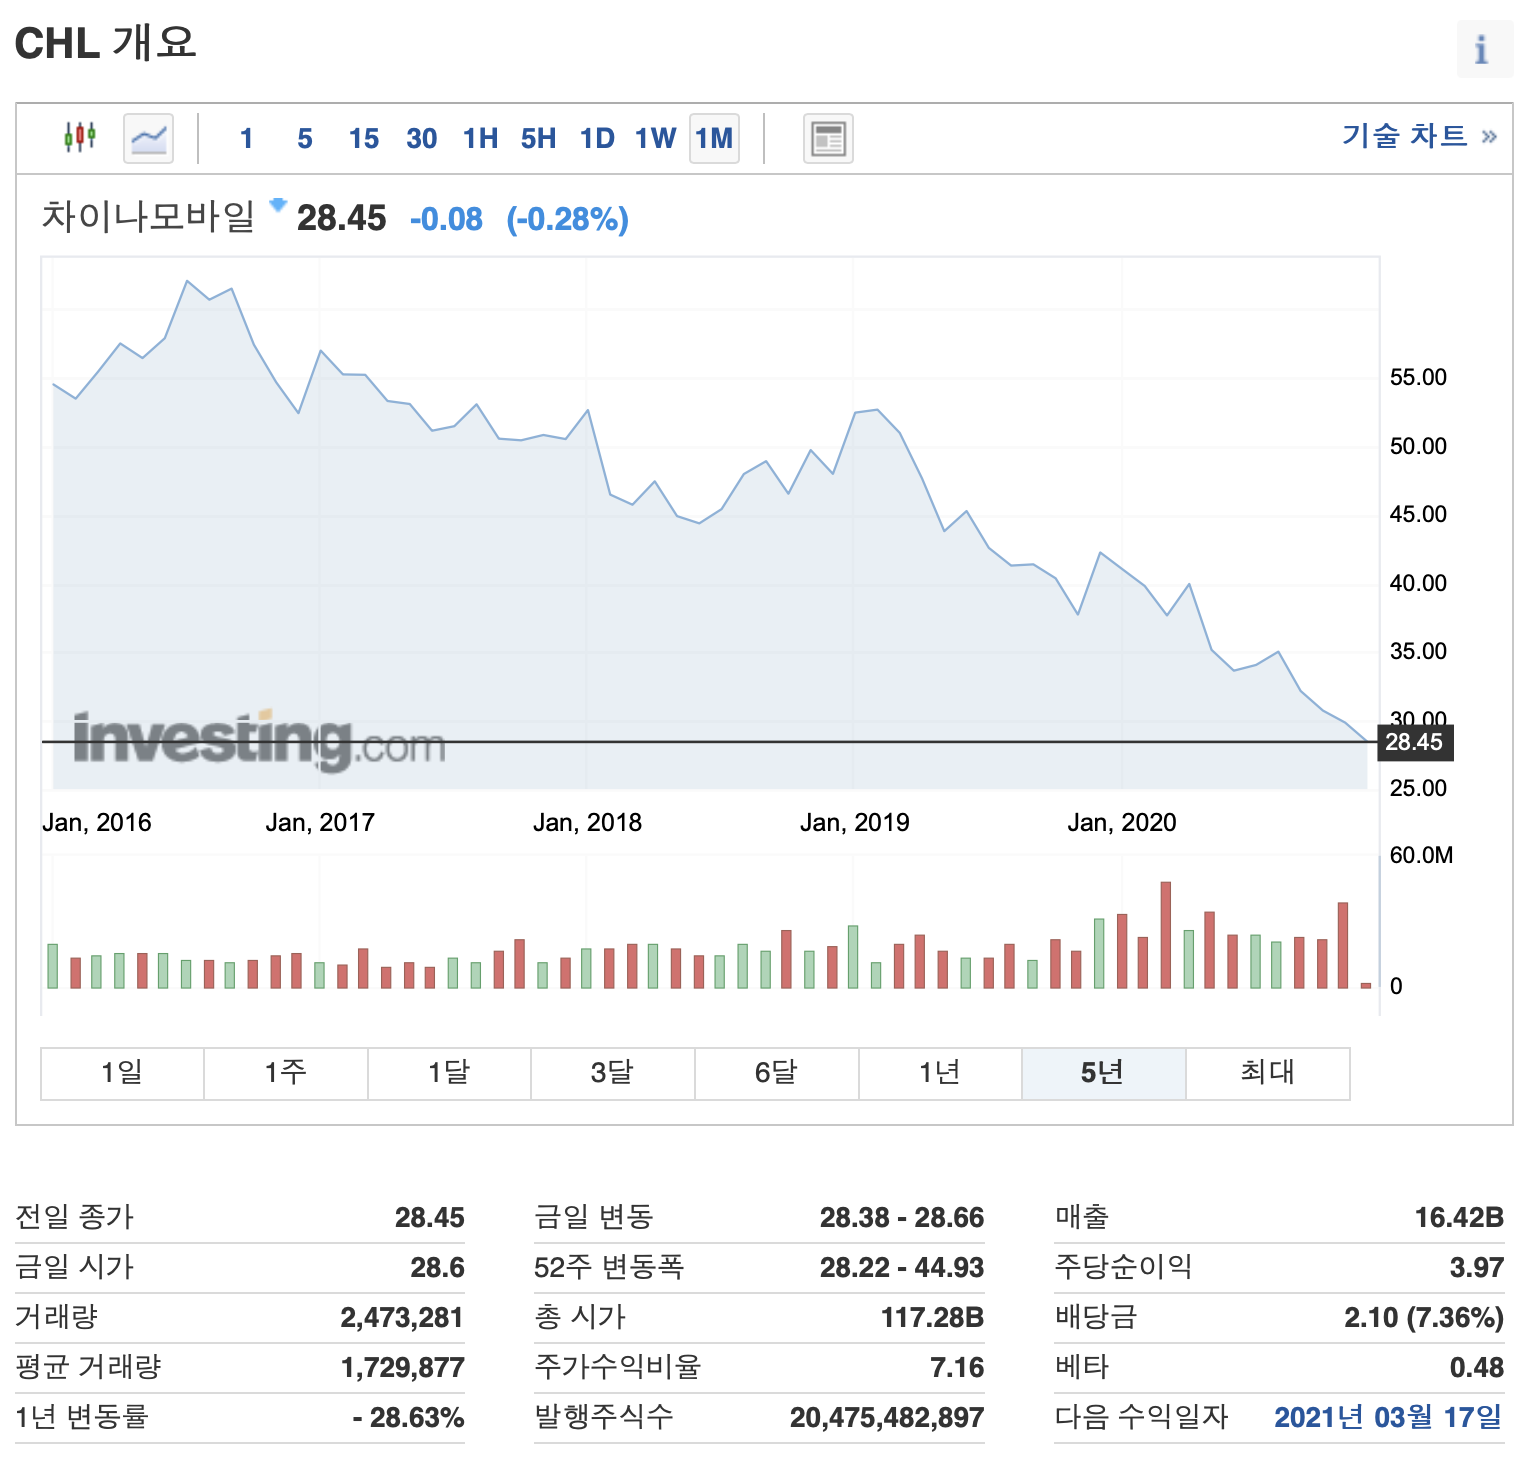Screen dimensions: 1526x1462
Task: Select the 30 minute interval
Action: tap(422, 138)
